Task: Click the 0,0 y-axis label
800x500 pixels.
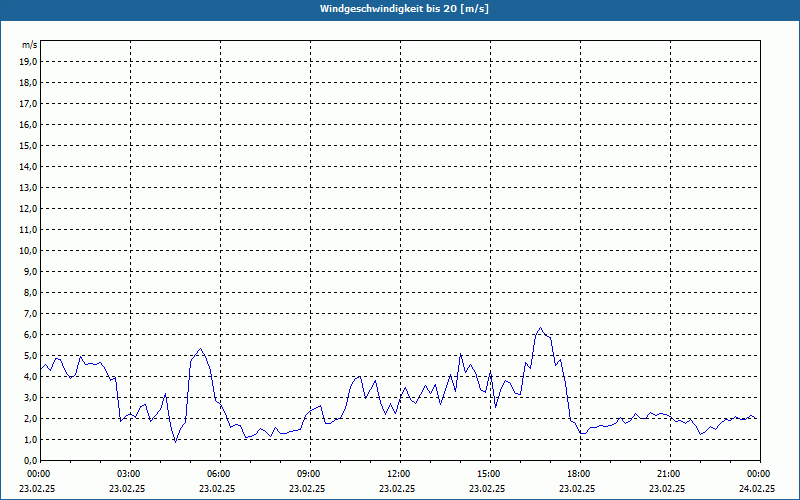Action: click(x=29, y=460)
